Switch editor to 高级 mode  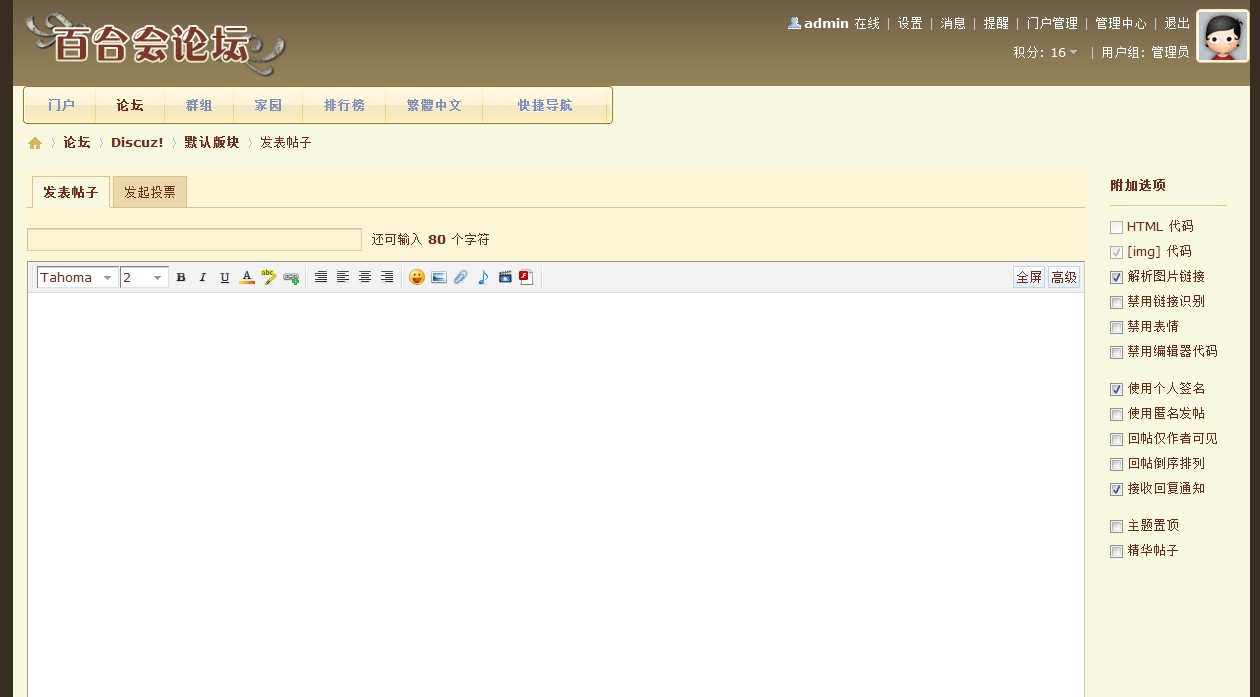[1064, 277]
